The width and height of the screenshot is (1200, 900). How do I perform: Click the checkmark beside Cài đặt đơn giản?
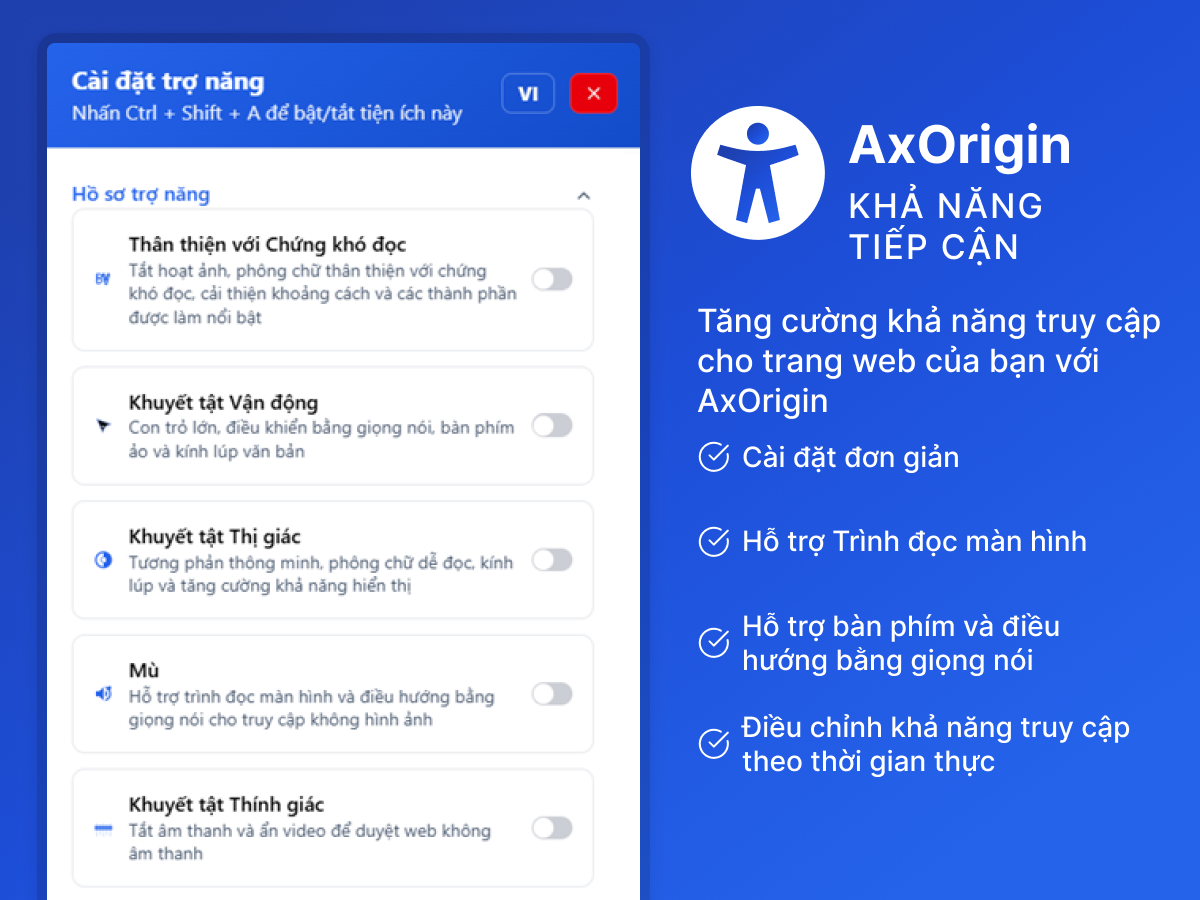tap(713, 458)
